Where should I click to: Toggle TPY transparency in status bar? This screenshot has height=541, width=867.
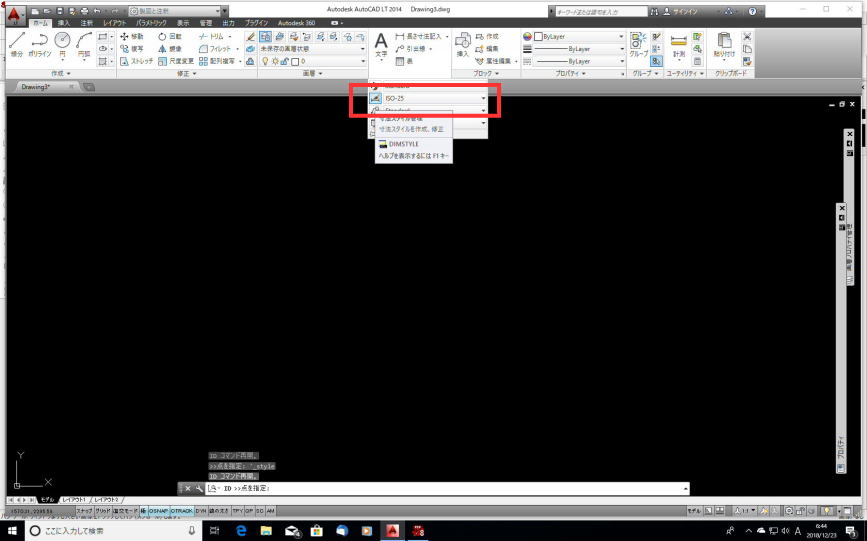click(237, 511)
